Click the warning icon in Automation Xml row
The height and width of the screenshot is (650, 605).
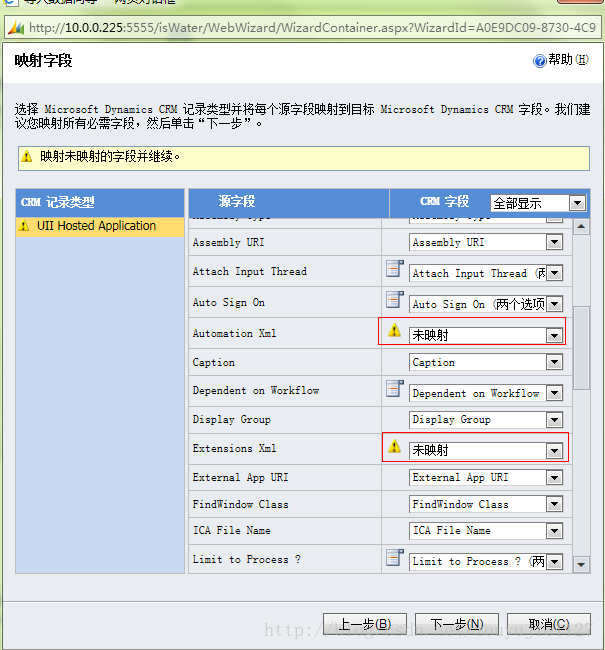394,330
